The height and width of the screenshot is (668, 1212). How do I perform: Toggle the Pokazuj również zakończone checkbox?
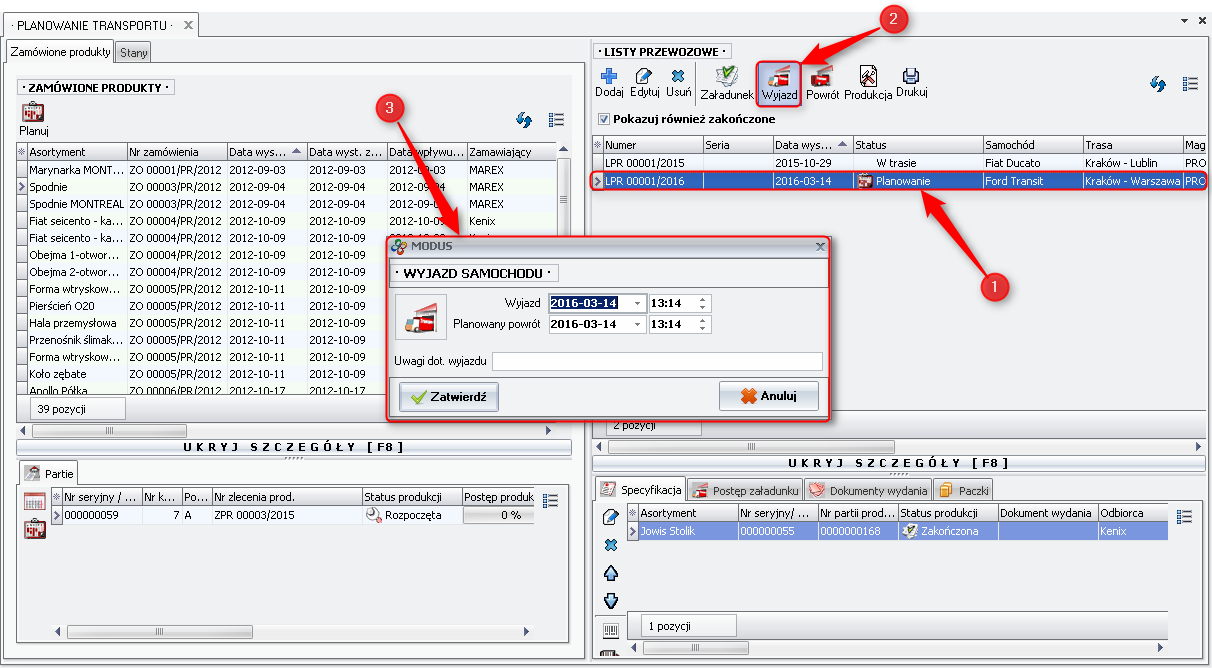603,119
